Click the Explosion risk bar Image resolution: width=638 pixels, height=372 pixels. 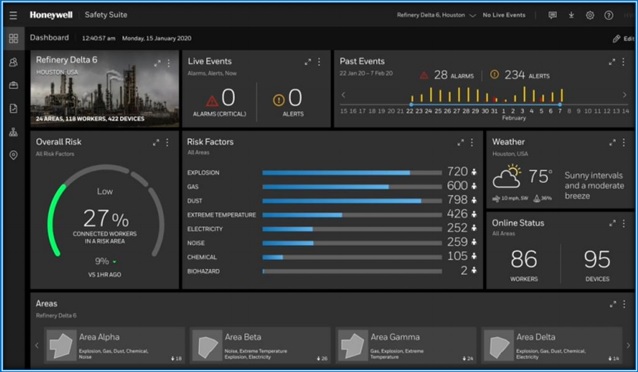(352, 173)
